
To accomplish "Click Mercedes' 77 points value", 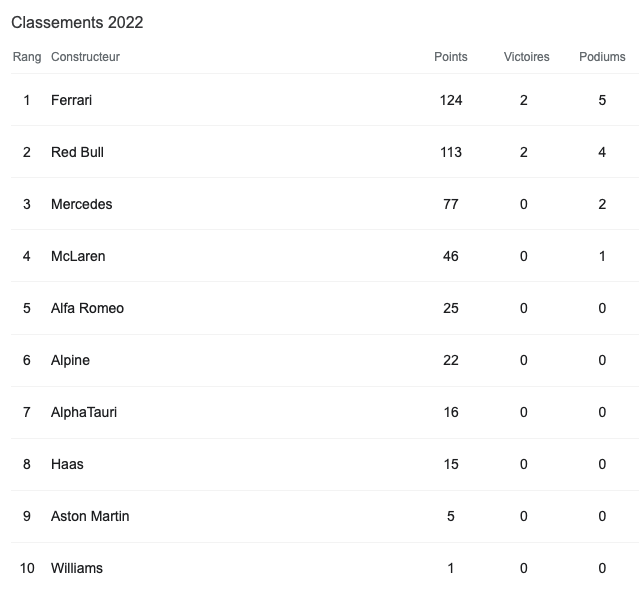I will [x=451, y=204].
